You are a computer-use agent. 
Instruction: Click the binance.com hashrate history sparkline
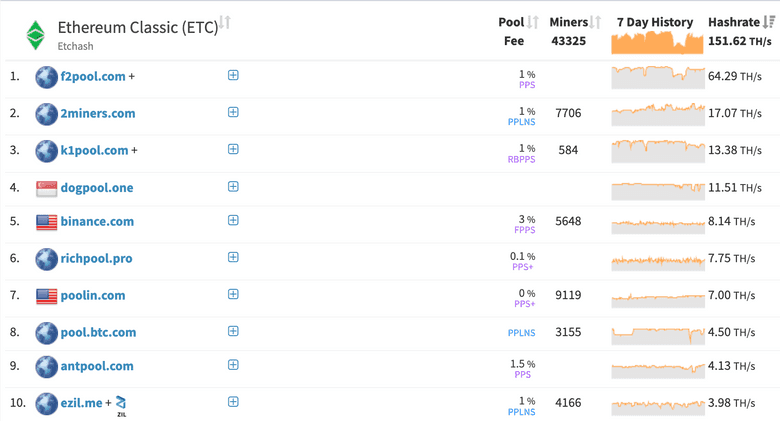tap(657, 223)
